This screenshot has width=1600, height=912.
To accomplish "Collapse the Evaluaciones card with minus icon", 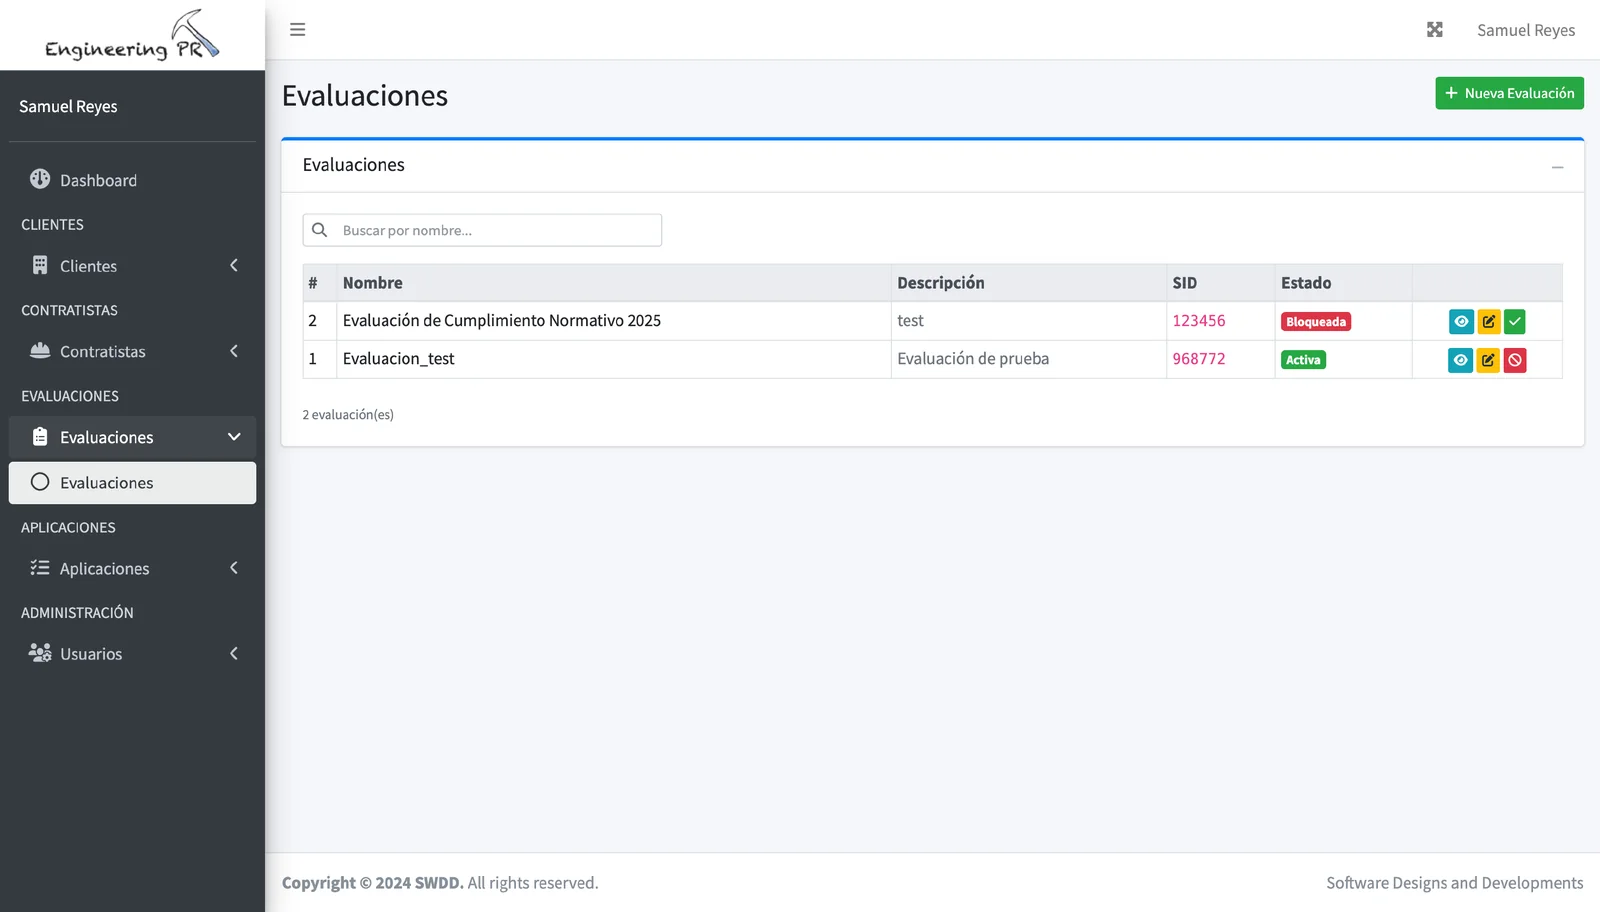I will coord(1557,167).
